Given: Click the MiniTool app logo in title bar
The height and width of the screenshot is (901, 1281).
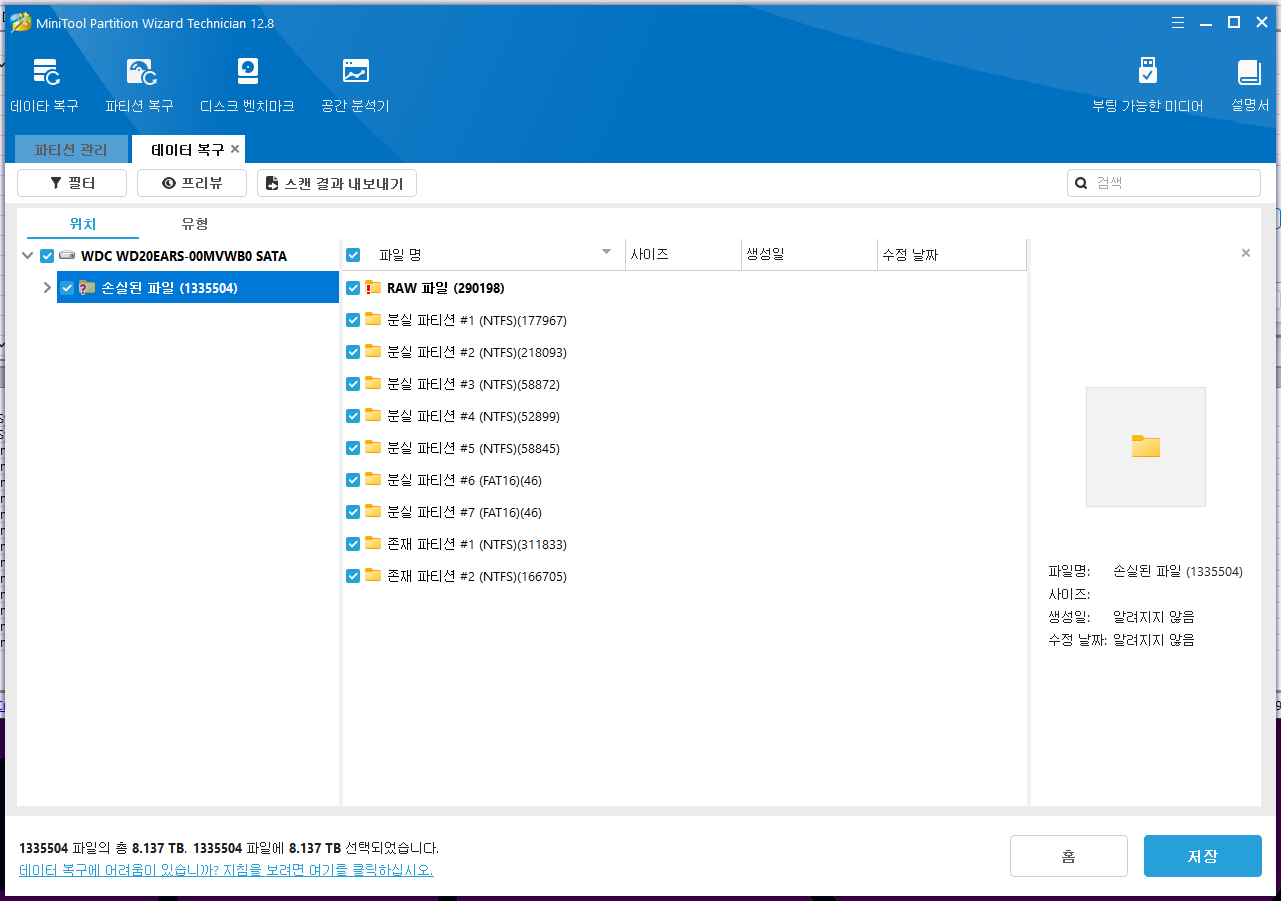Looking at the screenshot, I should pyautogui.click(x=20, y=22).
